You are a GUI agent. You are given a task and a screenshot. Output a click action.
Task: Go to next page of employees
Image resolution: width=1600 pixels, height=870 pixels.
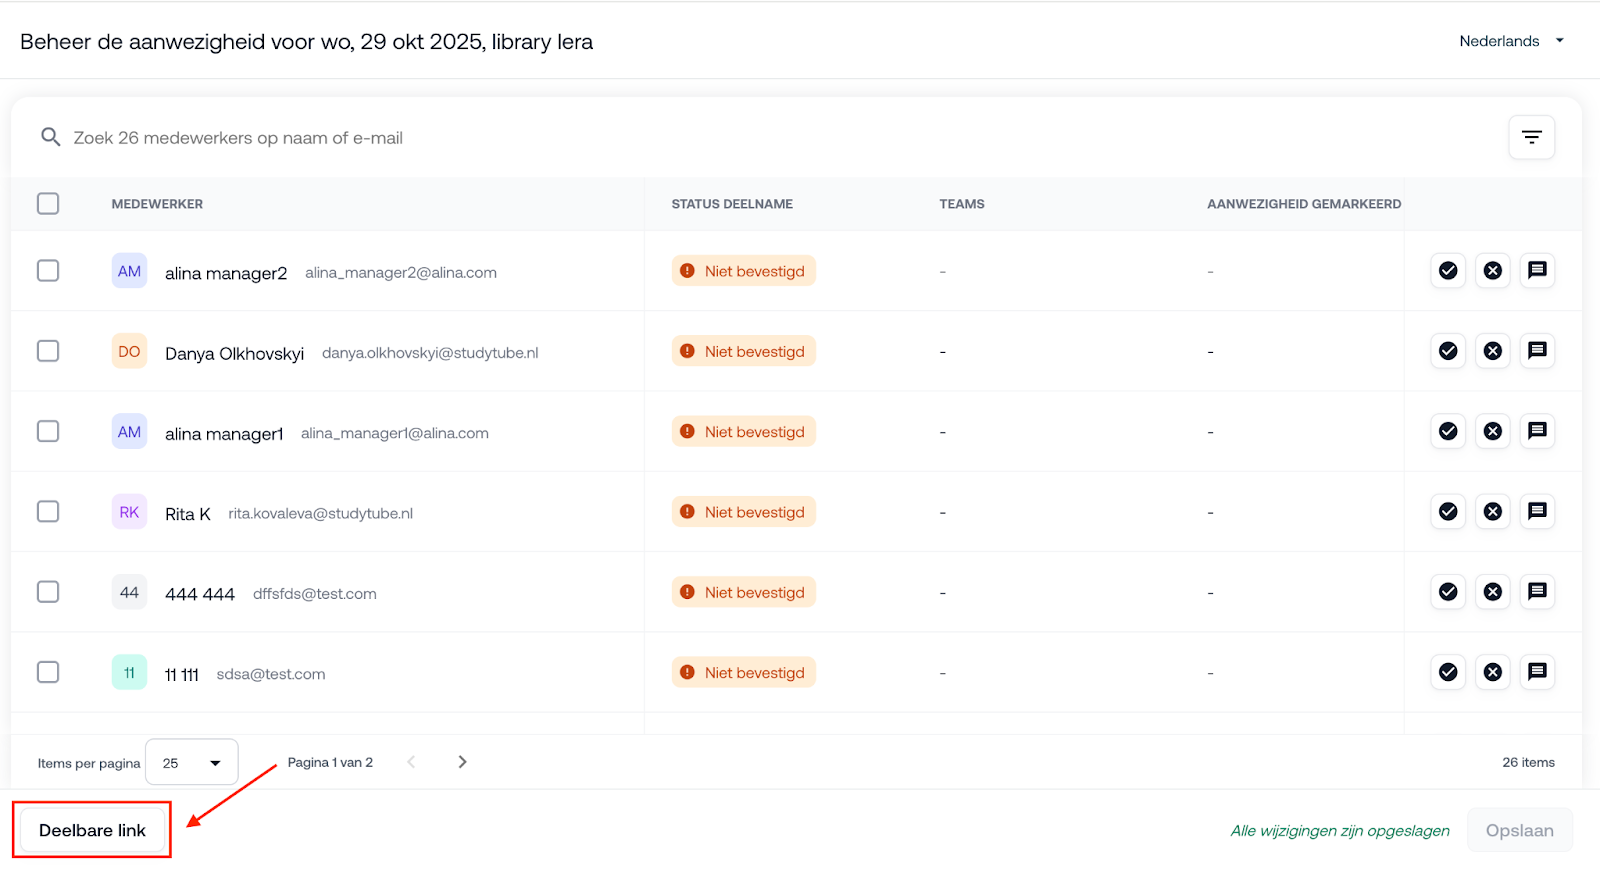[462, 762]
